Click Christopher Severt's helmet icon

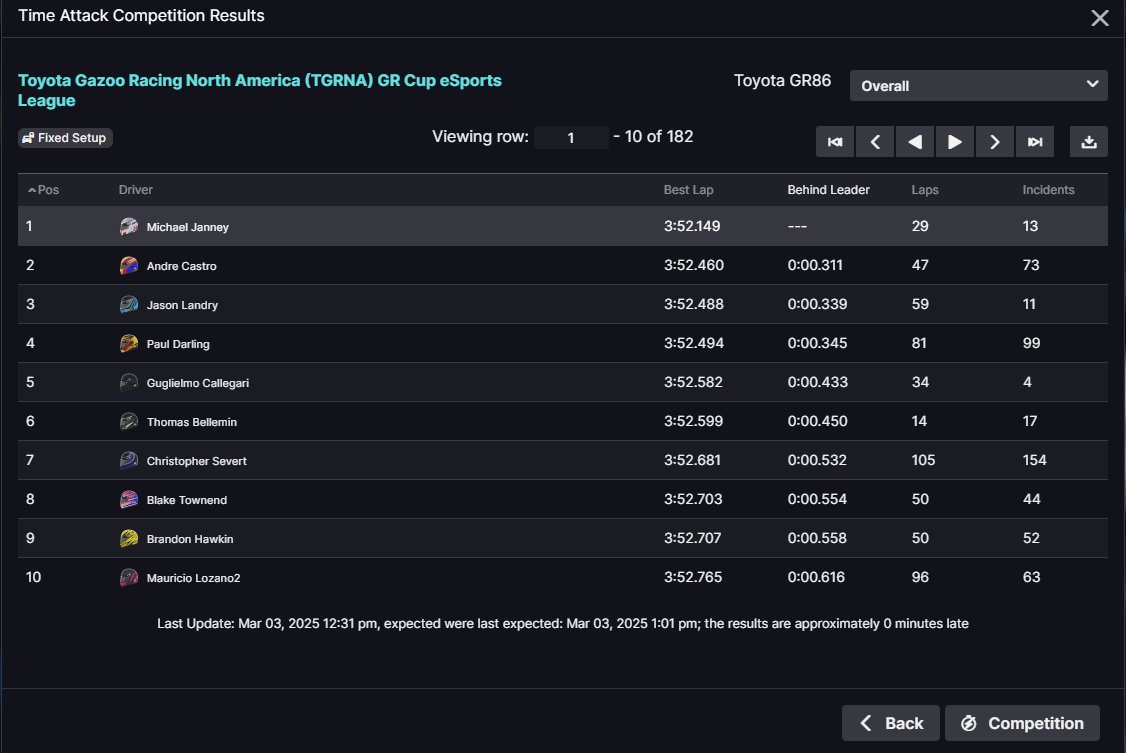(x=129, y=460)
